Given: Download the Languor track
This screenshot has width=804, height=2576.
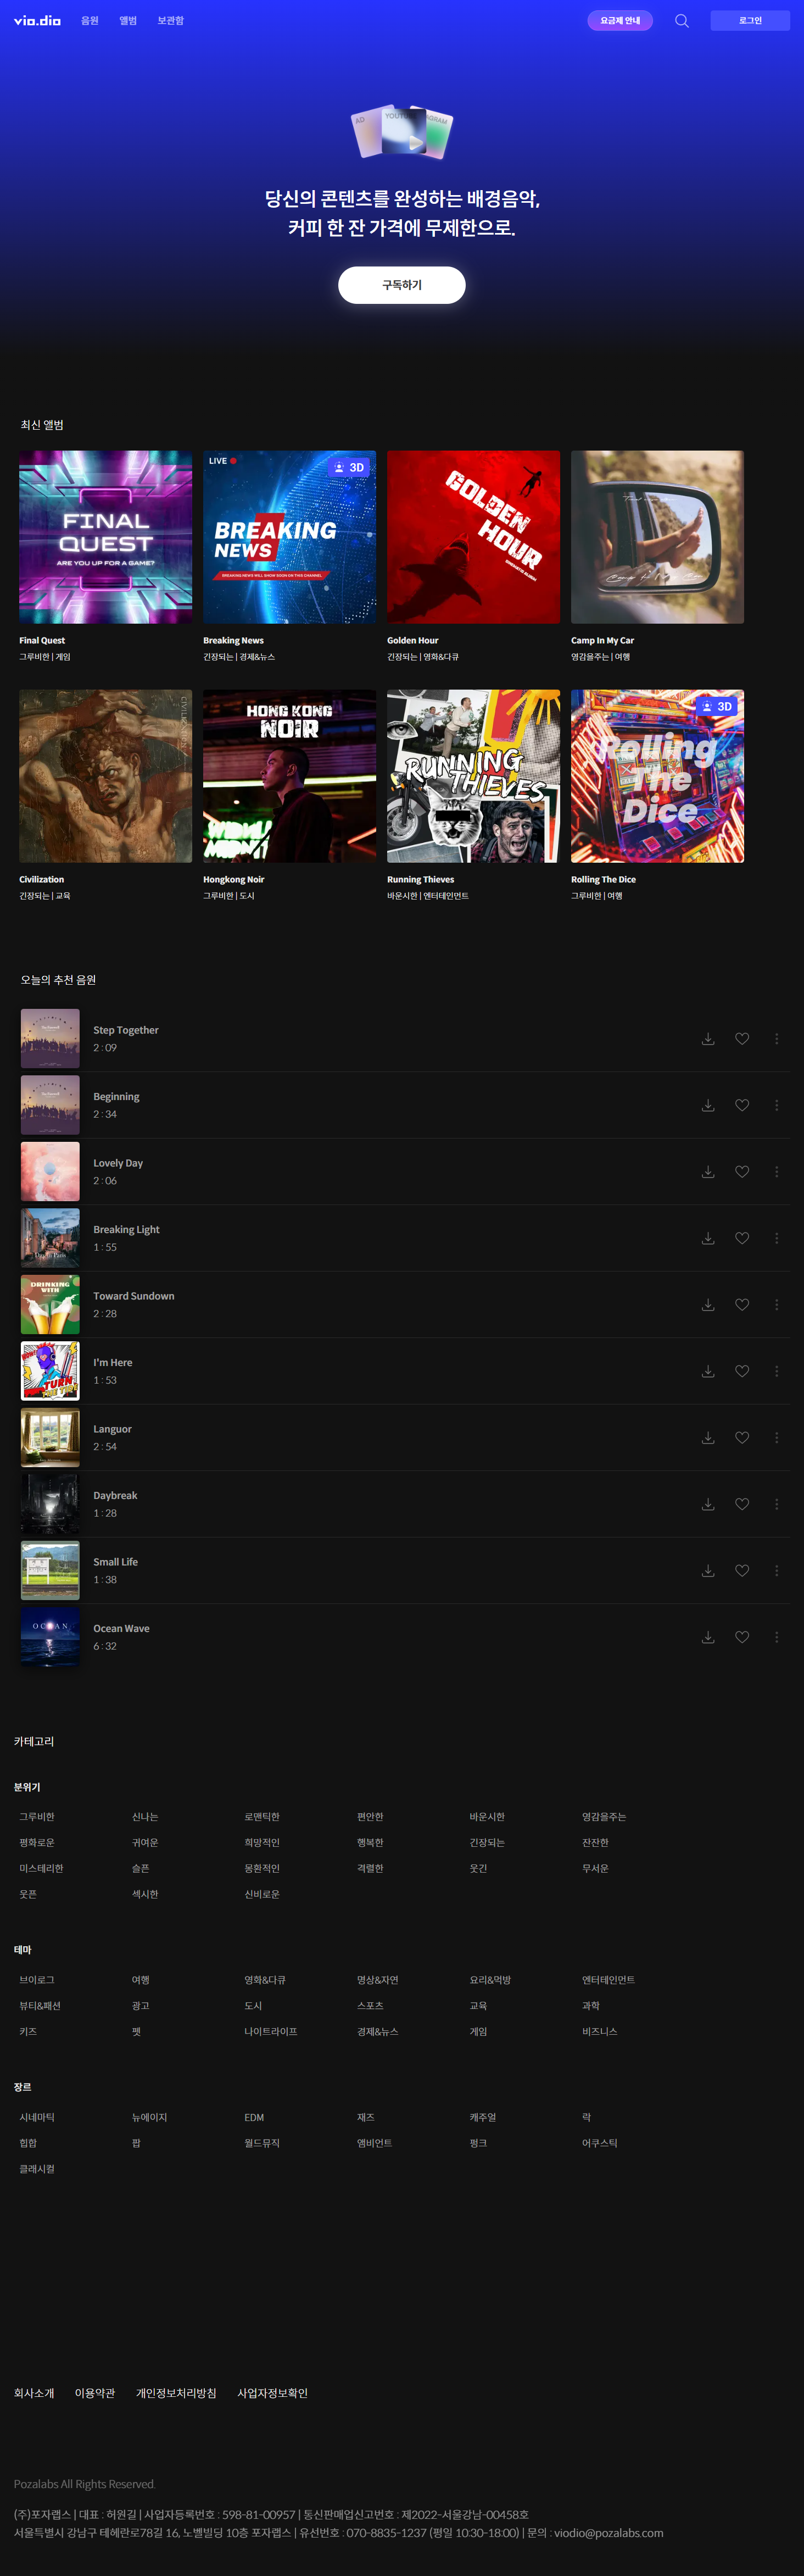Looking at the screenshot, I should (x=707, y=1438).
